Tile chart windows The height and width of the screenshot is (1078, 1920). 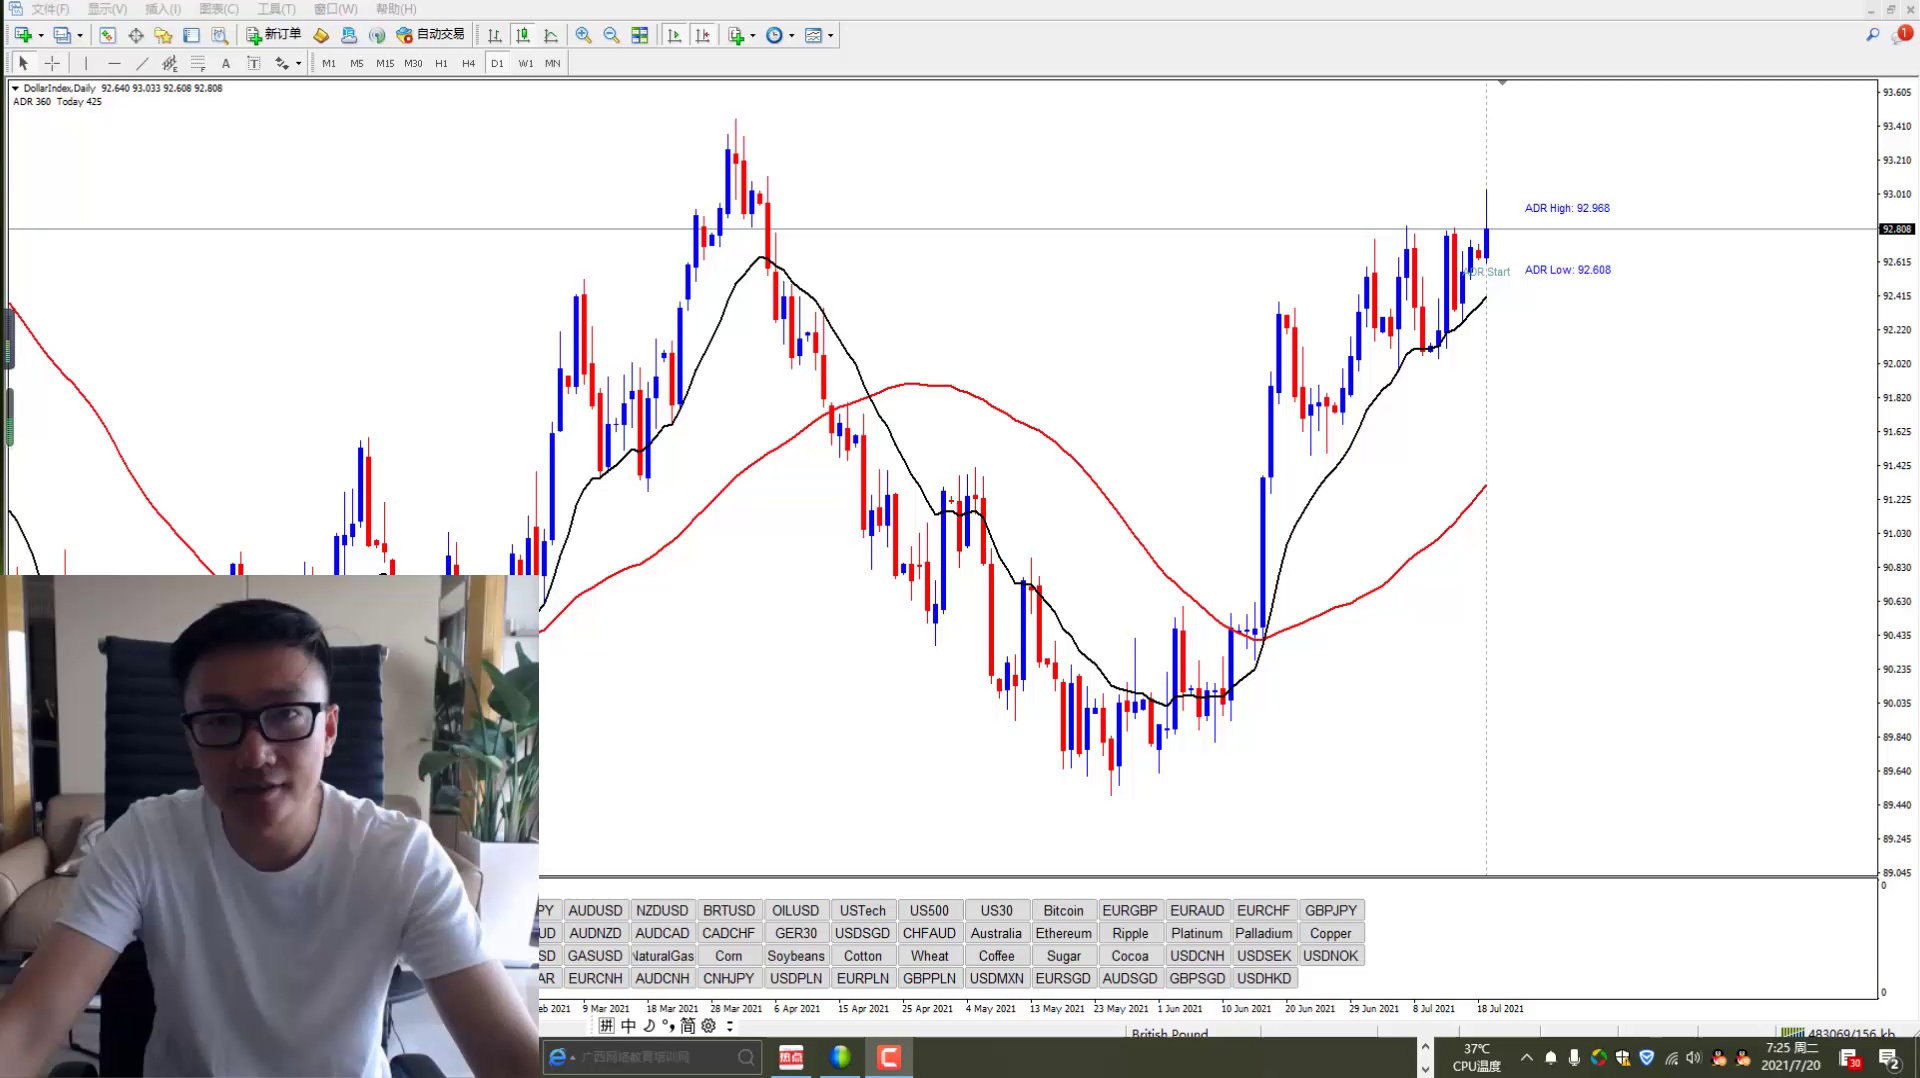click(x=640, y=35)
